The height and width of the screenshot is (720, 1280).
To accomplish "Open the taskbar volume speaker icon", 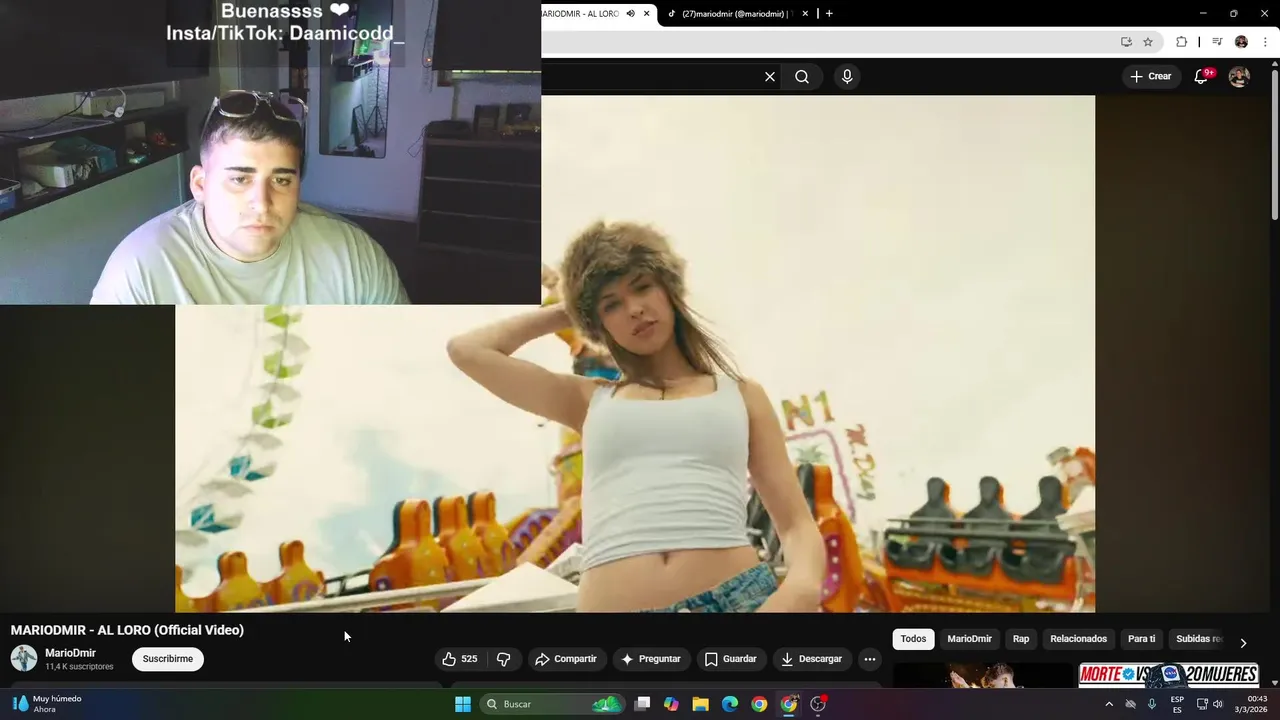I will click(x=1218, y=704).
